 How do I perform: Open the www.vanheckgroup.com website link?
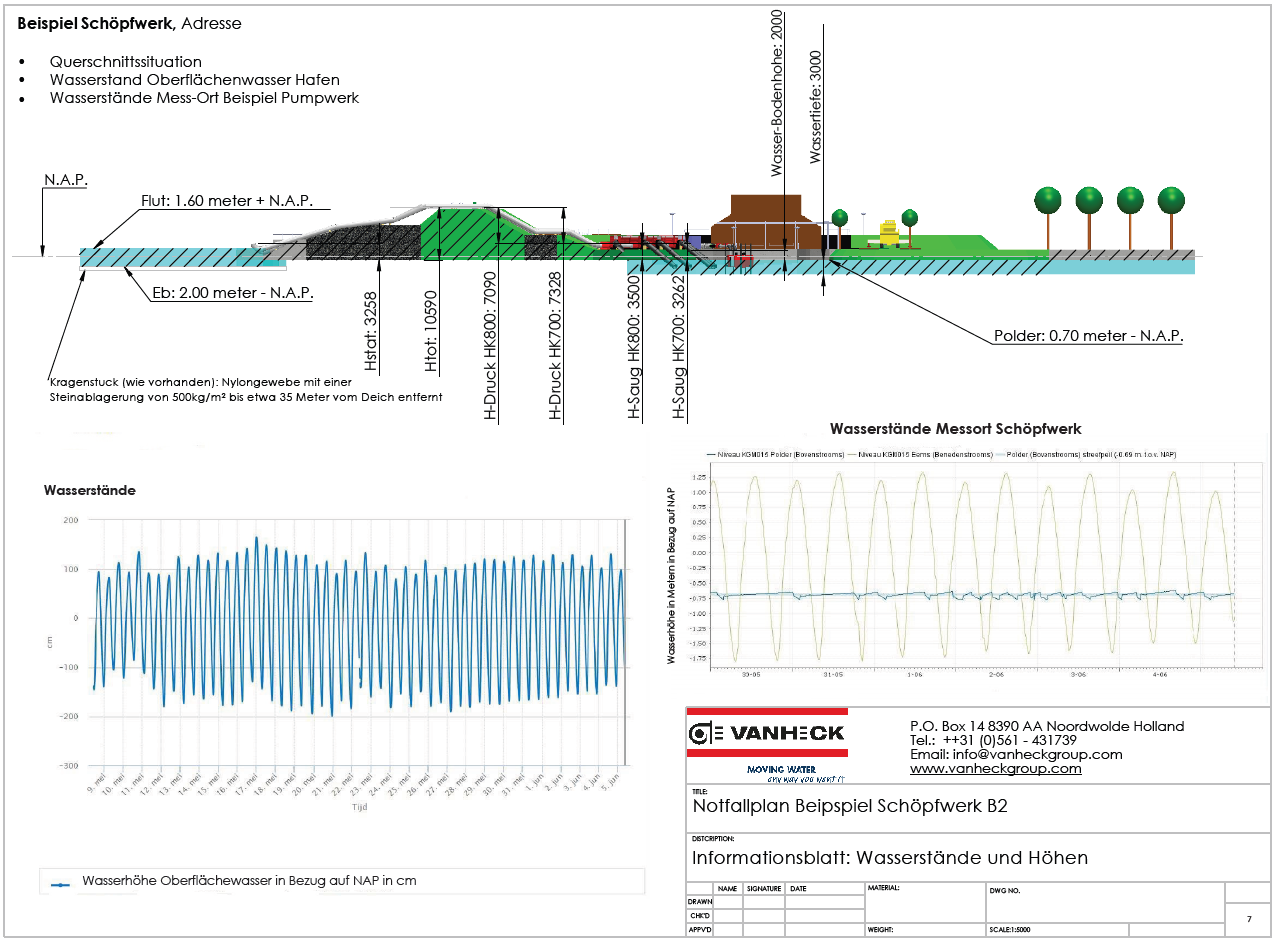pyautogui.click(x=995, y=769)
